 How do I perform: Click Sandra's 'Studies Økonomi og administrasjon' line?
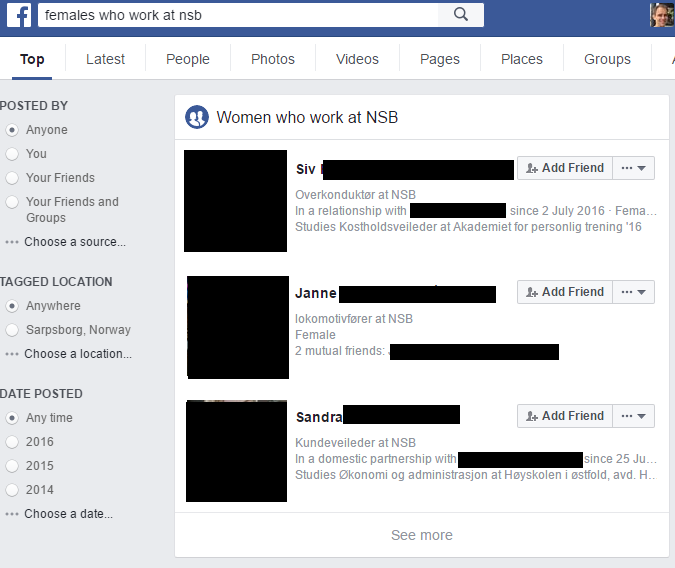click(476, 475)
